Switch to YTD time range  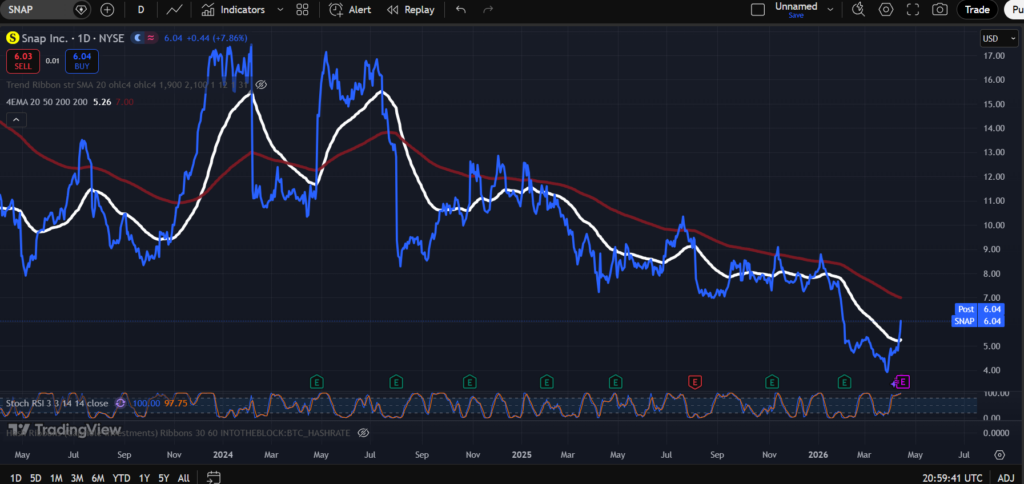pos(122,477)
